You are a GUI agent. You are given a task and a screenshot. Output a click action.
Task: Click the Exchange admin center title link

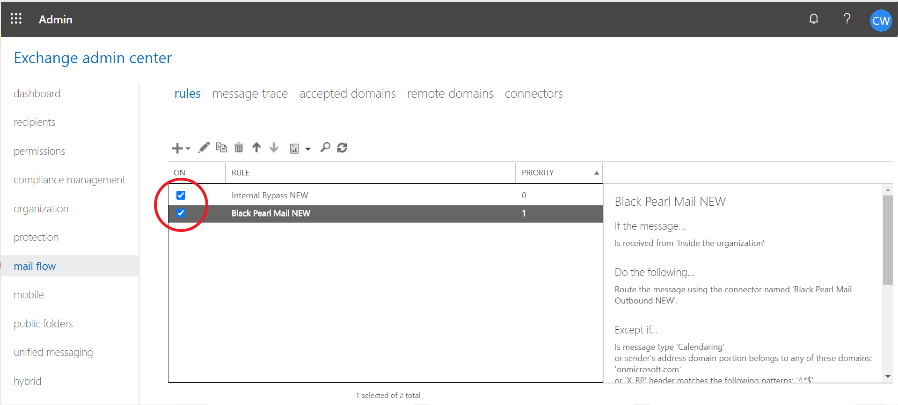pyautogui.click(x=93, y=58)
